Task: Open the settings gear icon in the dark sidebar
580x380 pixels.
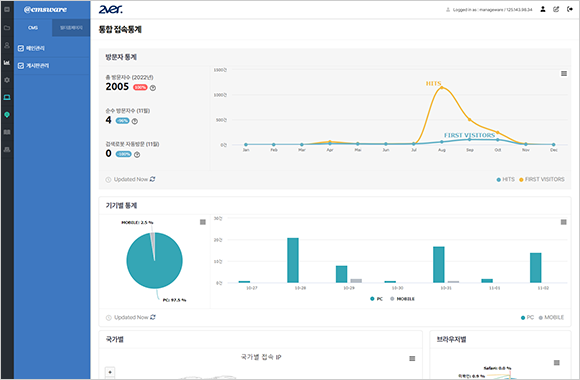Action: 7,80
